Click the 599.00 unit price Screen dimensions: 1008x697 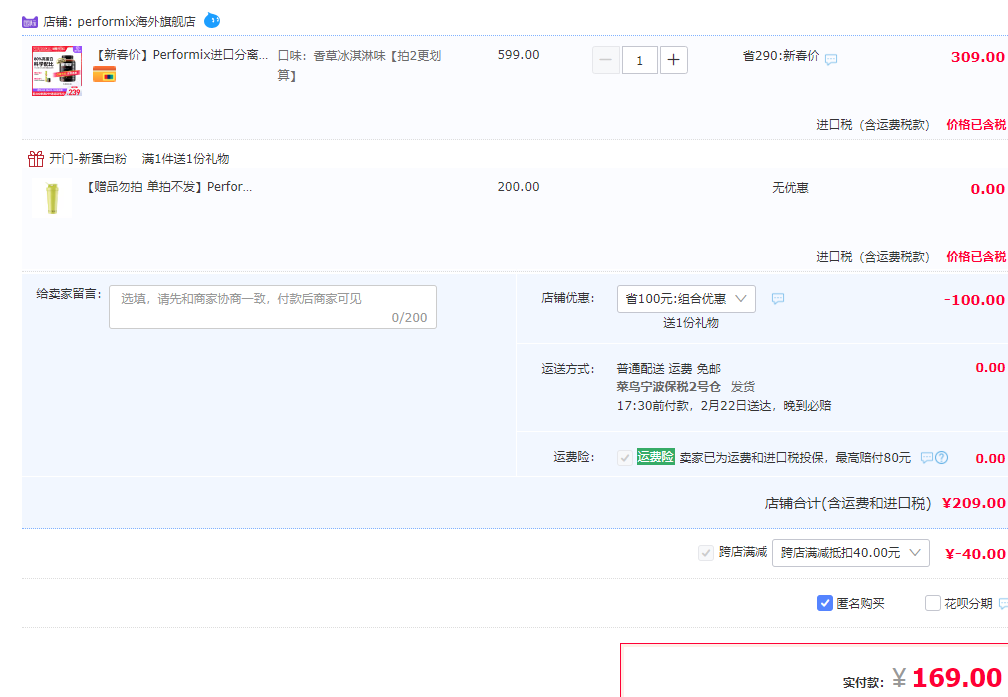518,55
